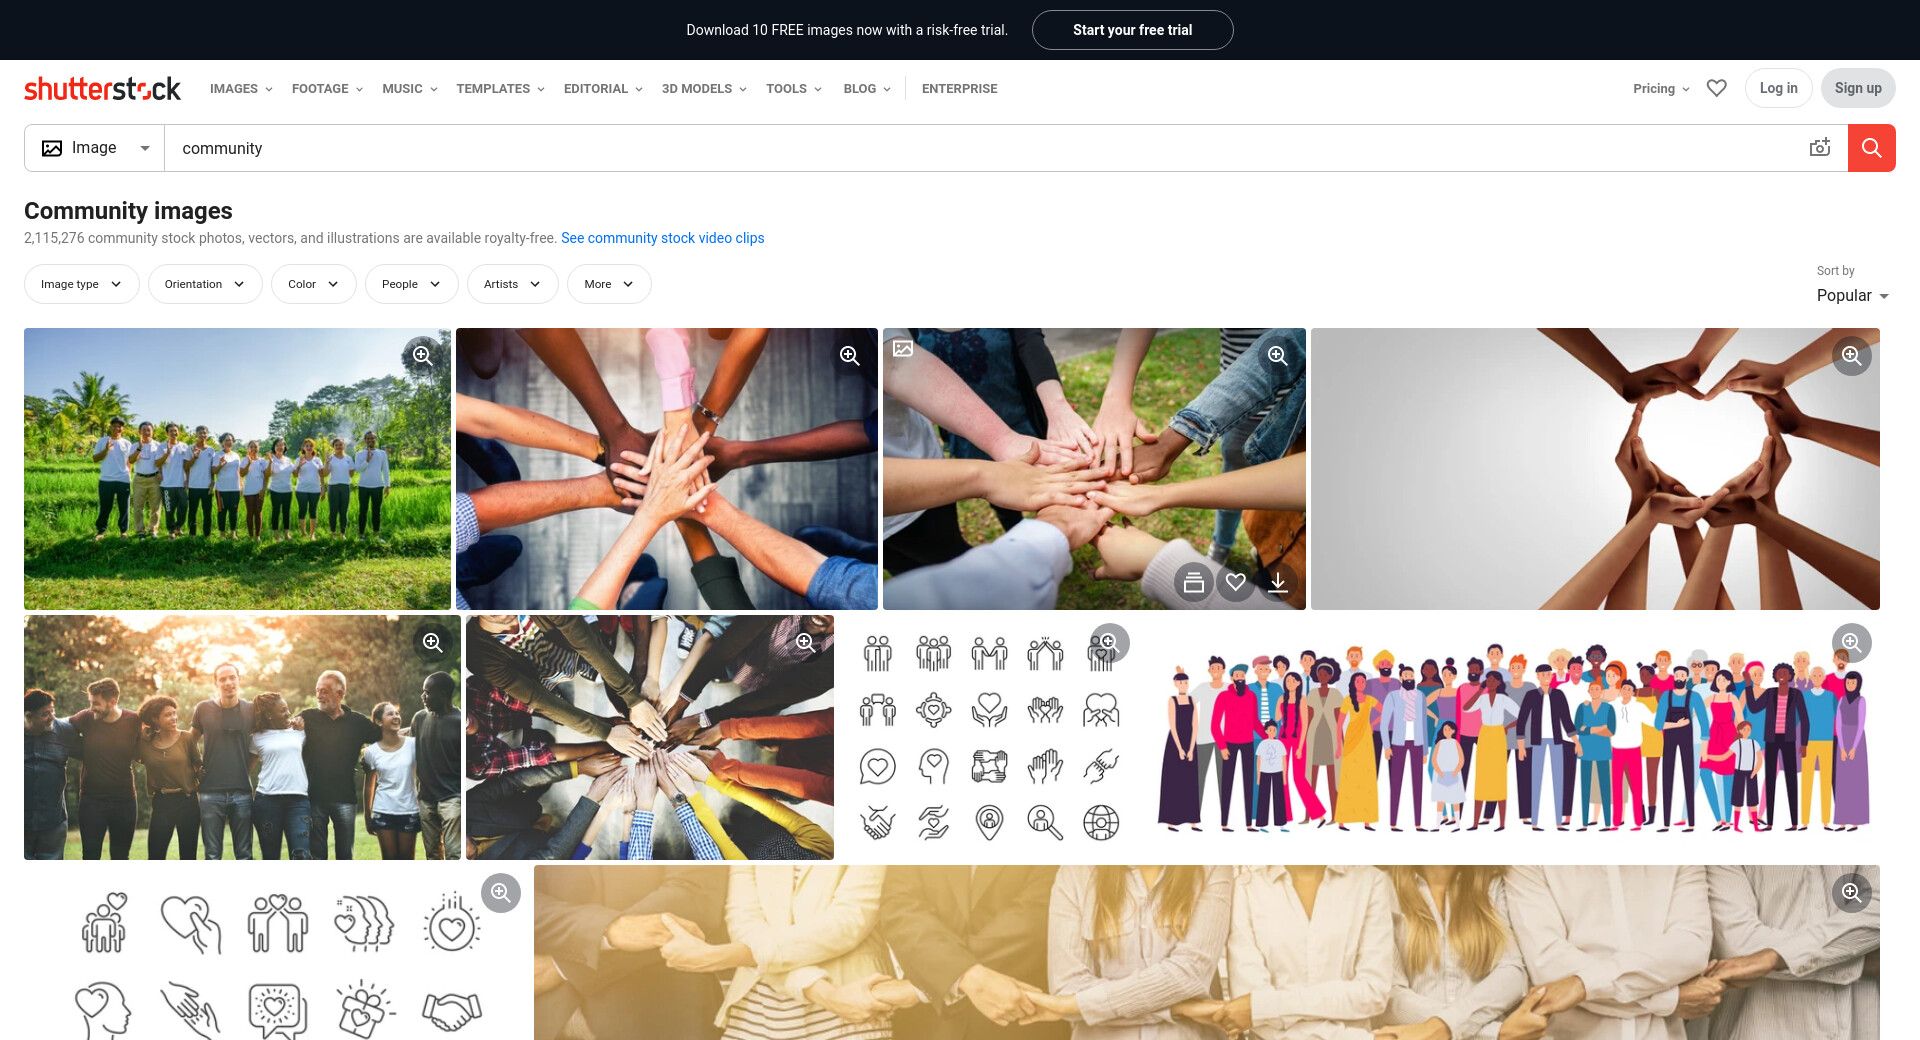Click the Shutterstock logo

[x=102, y=89]
